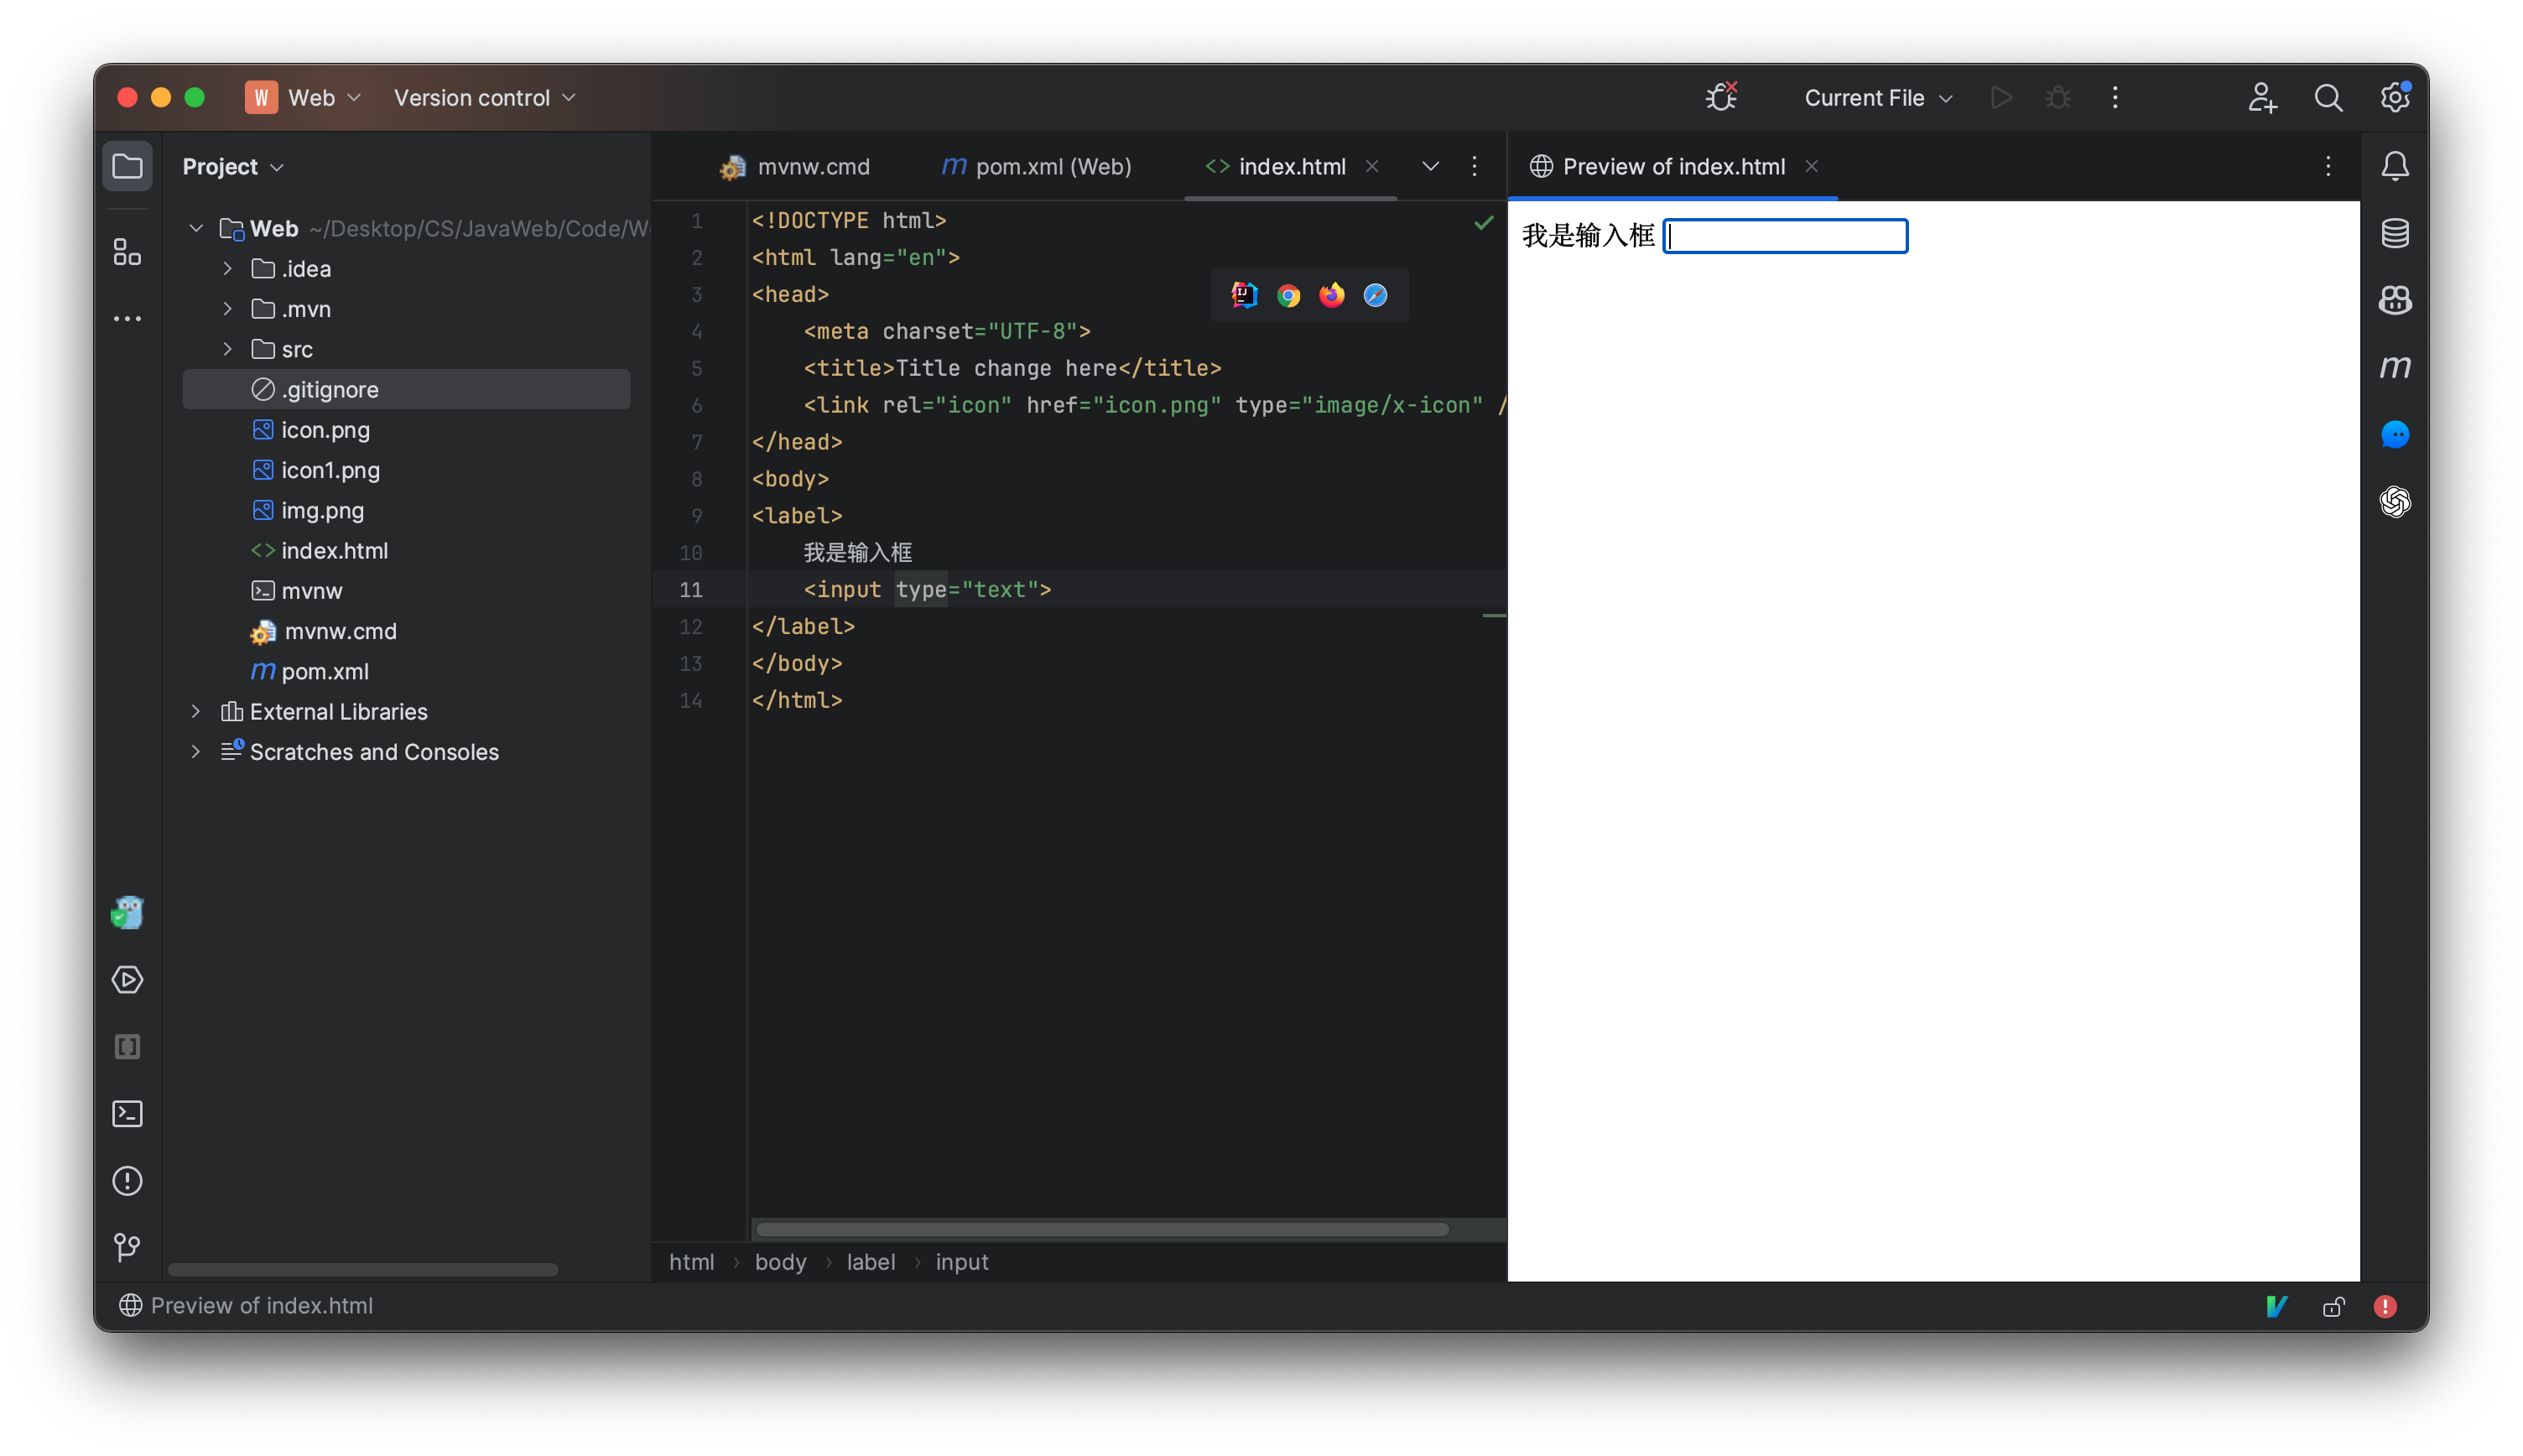The height and width of the screenshot is (1456, 2523).
Task: Click the green inspection checkmark in editor
Action: (1483, 222)
